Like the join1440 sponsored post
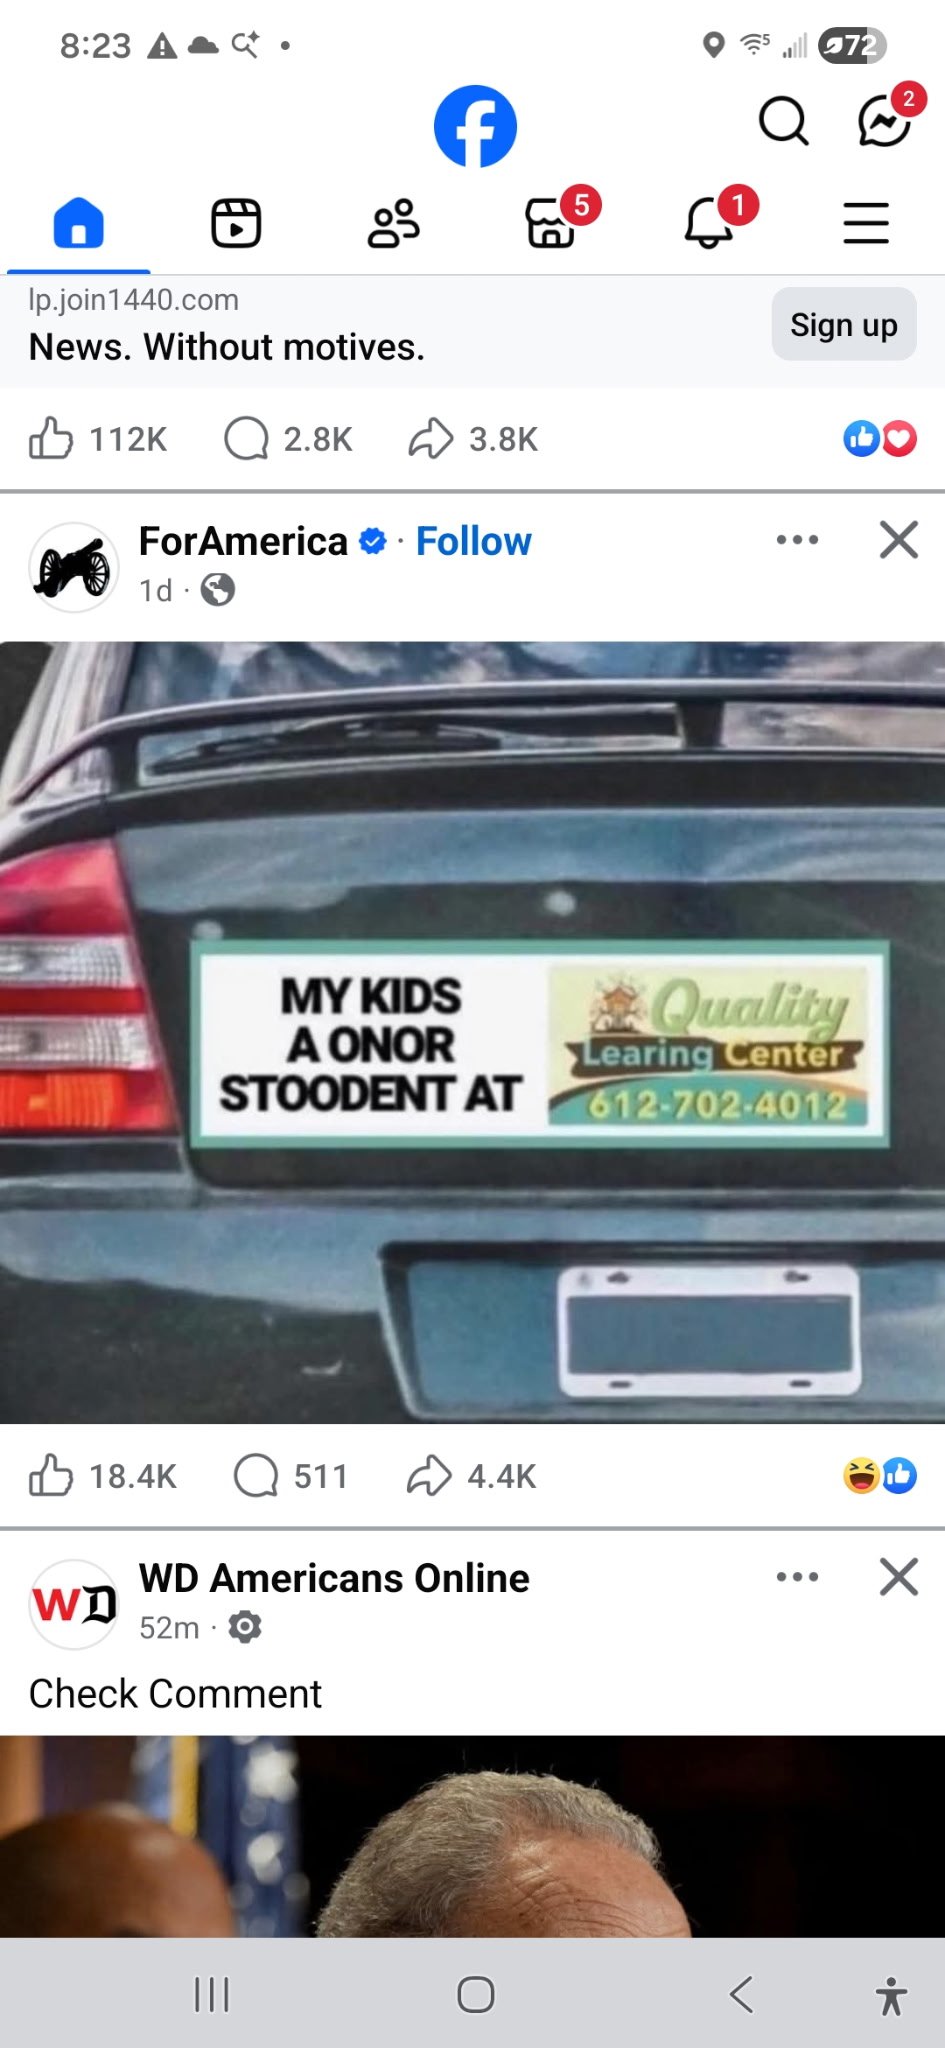 [x=98, y=438]
